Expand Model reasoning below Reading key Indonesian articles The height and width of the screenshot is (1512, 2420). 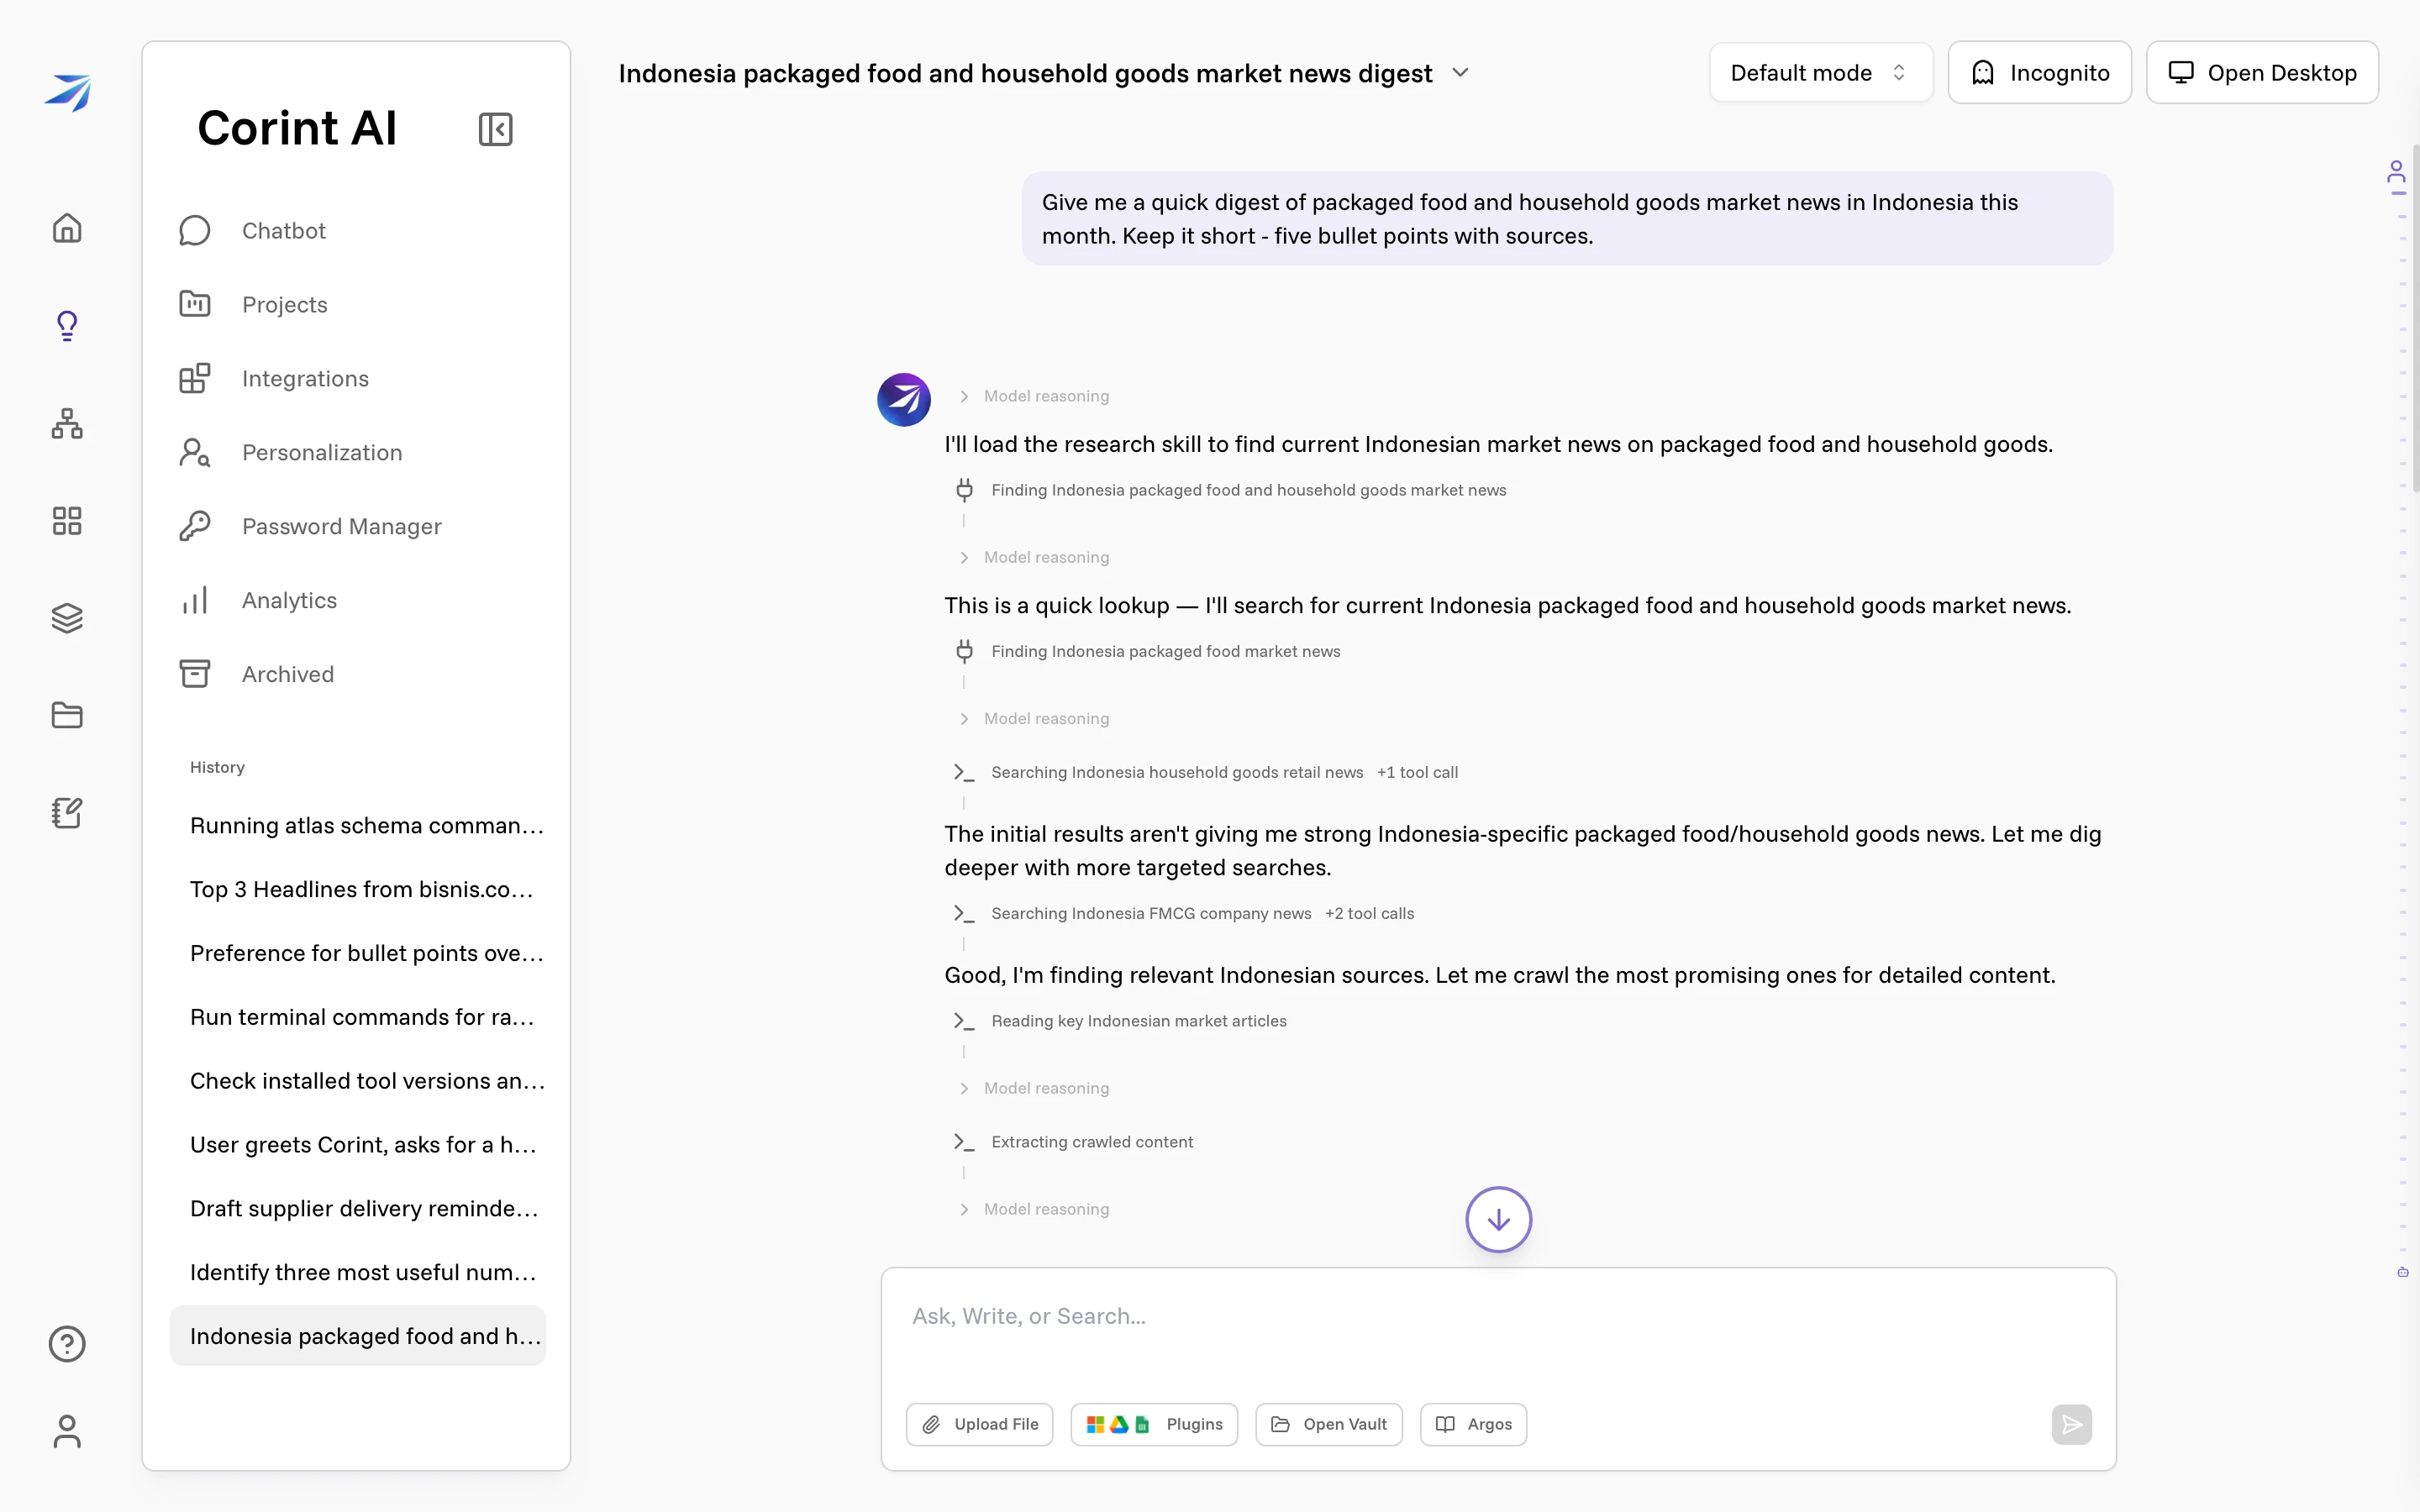point(1034,1088)
